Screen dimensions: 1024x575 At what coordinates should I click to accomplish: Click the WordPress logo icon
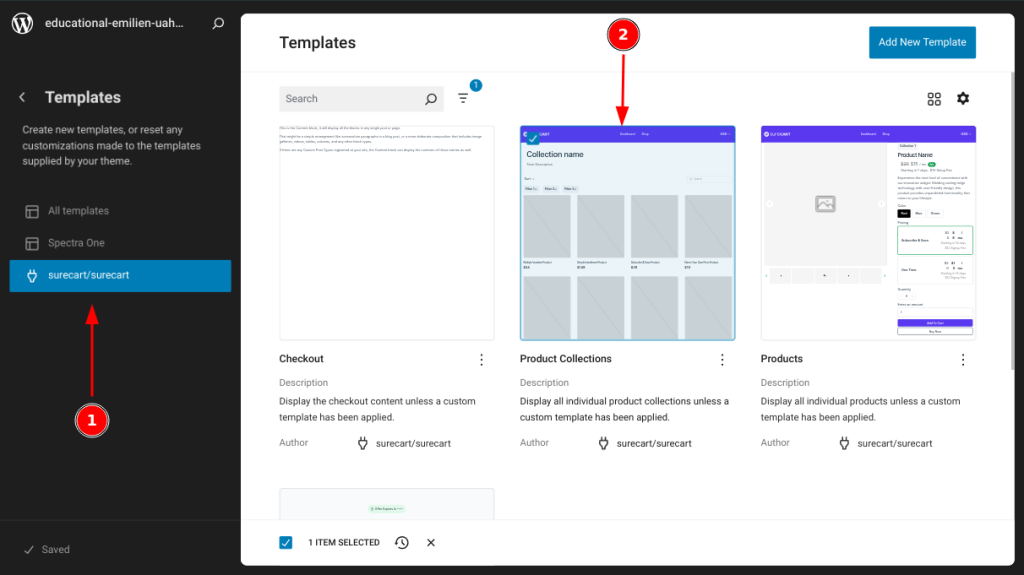(22, 24)
